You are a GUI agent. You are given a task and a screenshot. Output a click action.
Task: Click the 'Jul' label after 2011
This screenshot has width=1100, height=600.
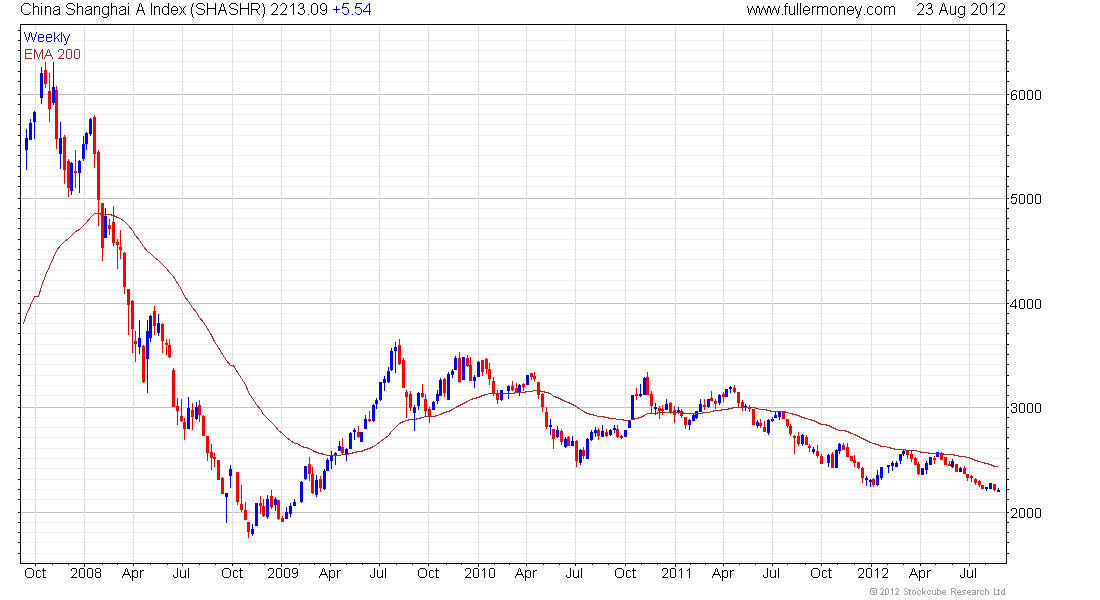(771, 573)
